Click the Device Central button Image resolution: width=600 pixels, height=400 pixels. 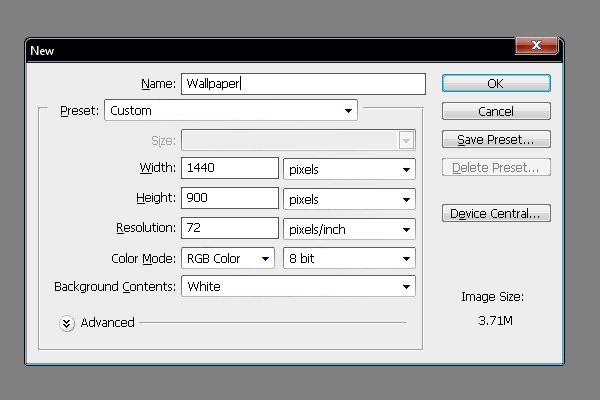pos(496,213)
